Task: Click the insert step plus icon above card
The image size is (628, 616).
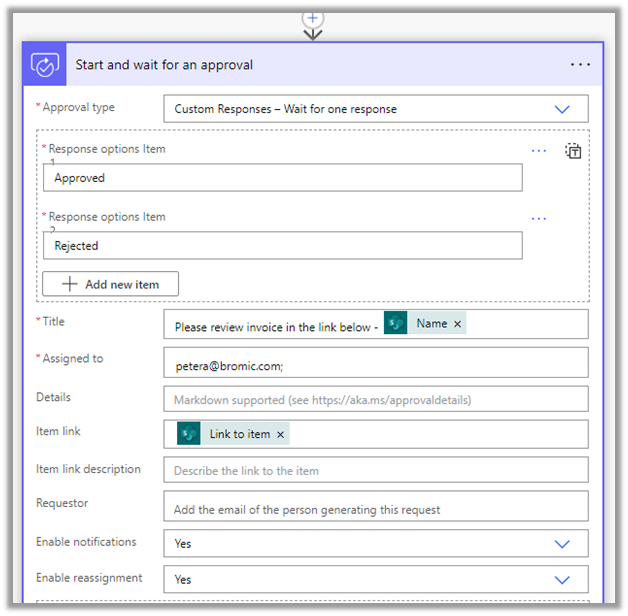Action: click(313, 18)
